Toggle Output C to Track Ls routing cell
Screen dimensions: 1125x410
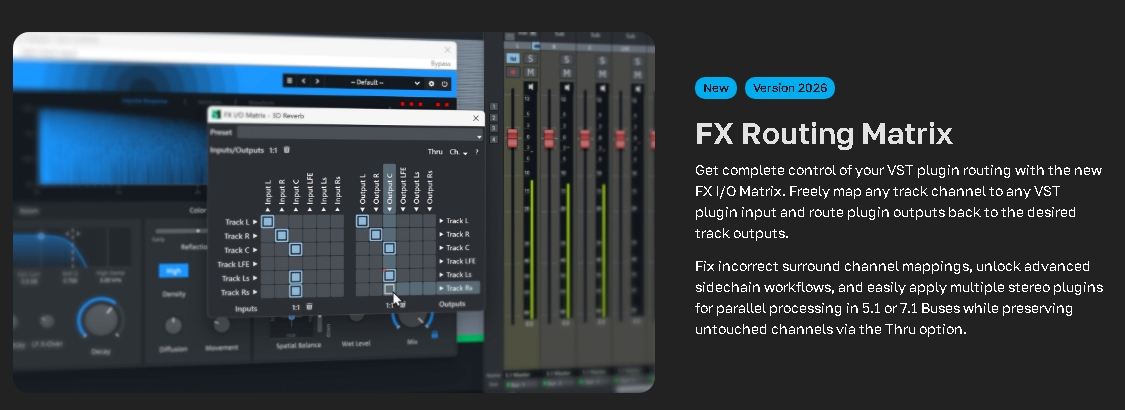pyautogui.click(x=389, y=275)
